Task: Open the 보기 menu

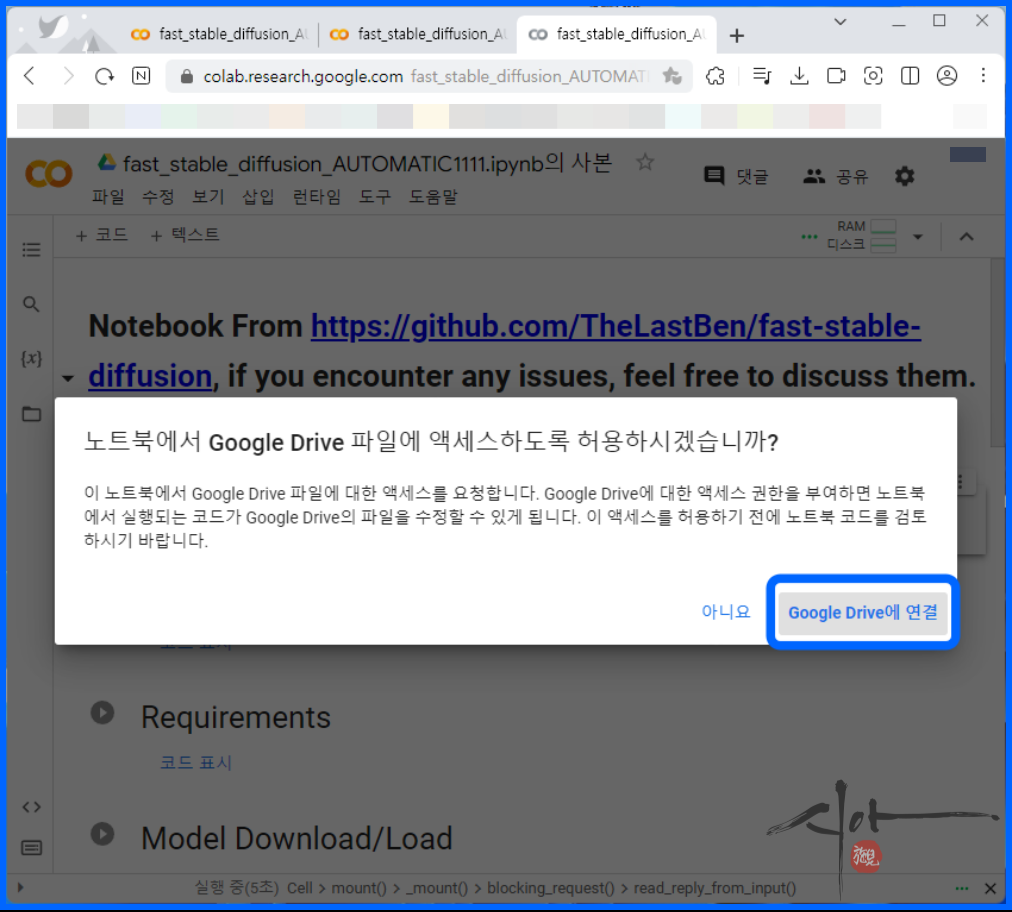Action: (208, 196)
